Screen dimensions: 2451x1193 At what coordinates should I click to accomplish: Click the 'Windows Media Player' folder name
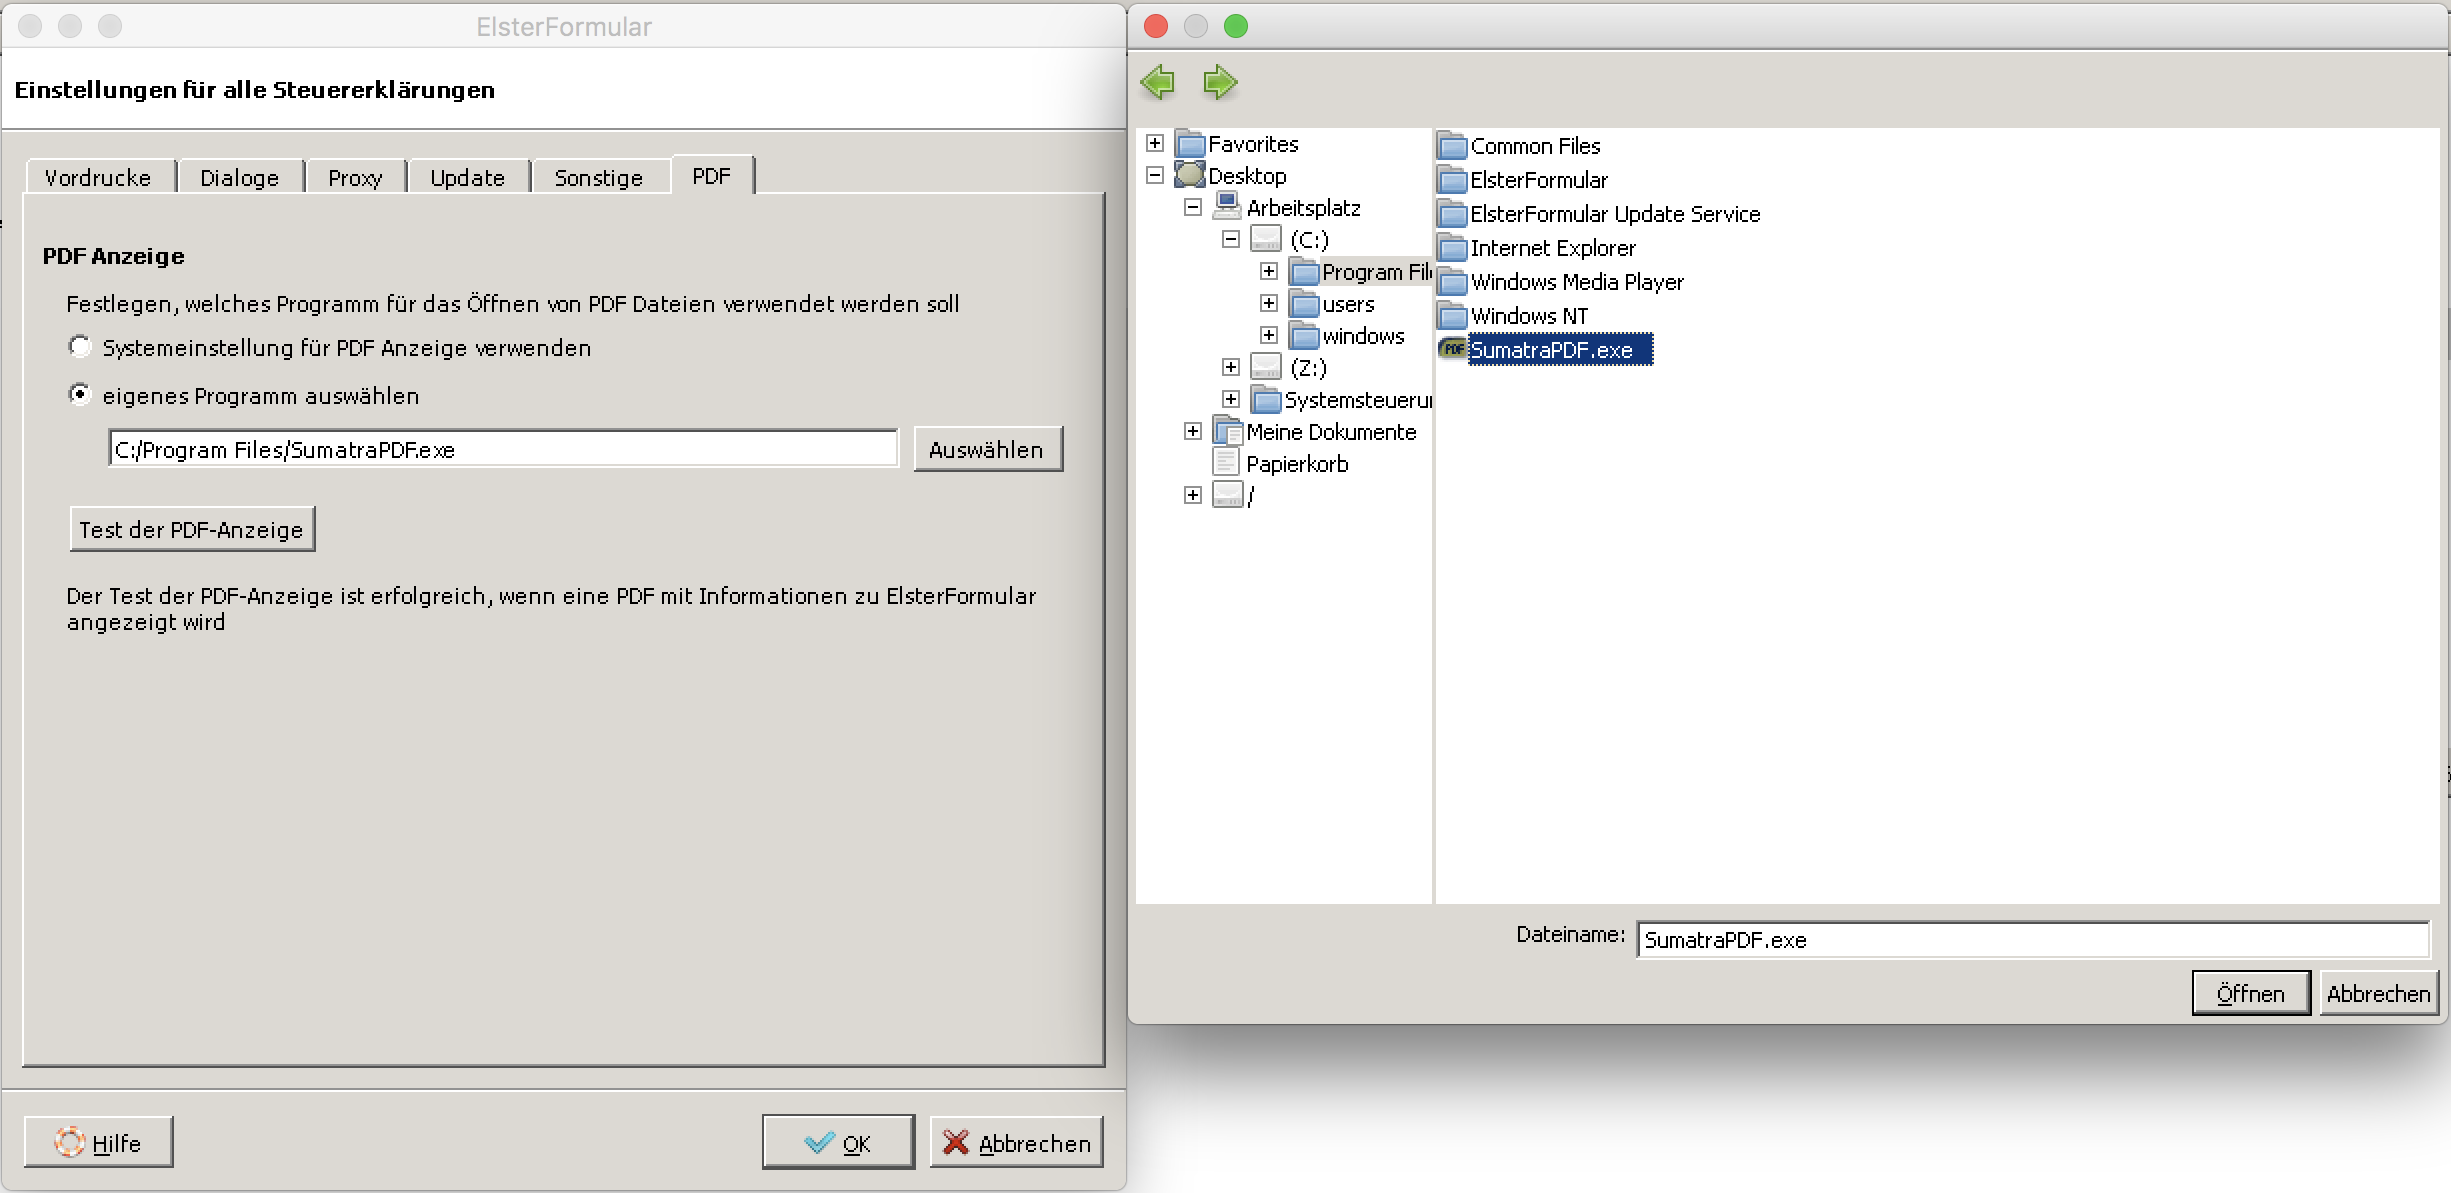tap(1577, 282)
